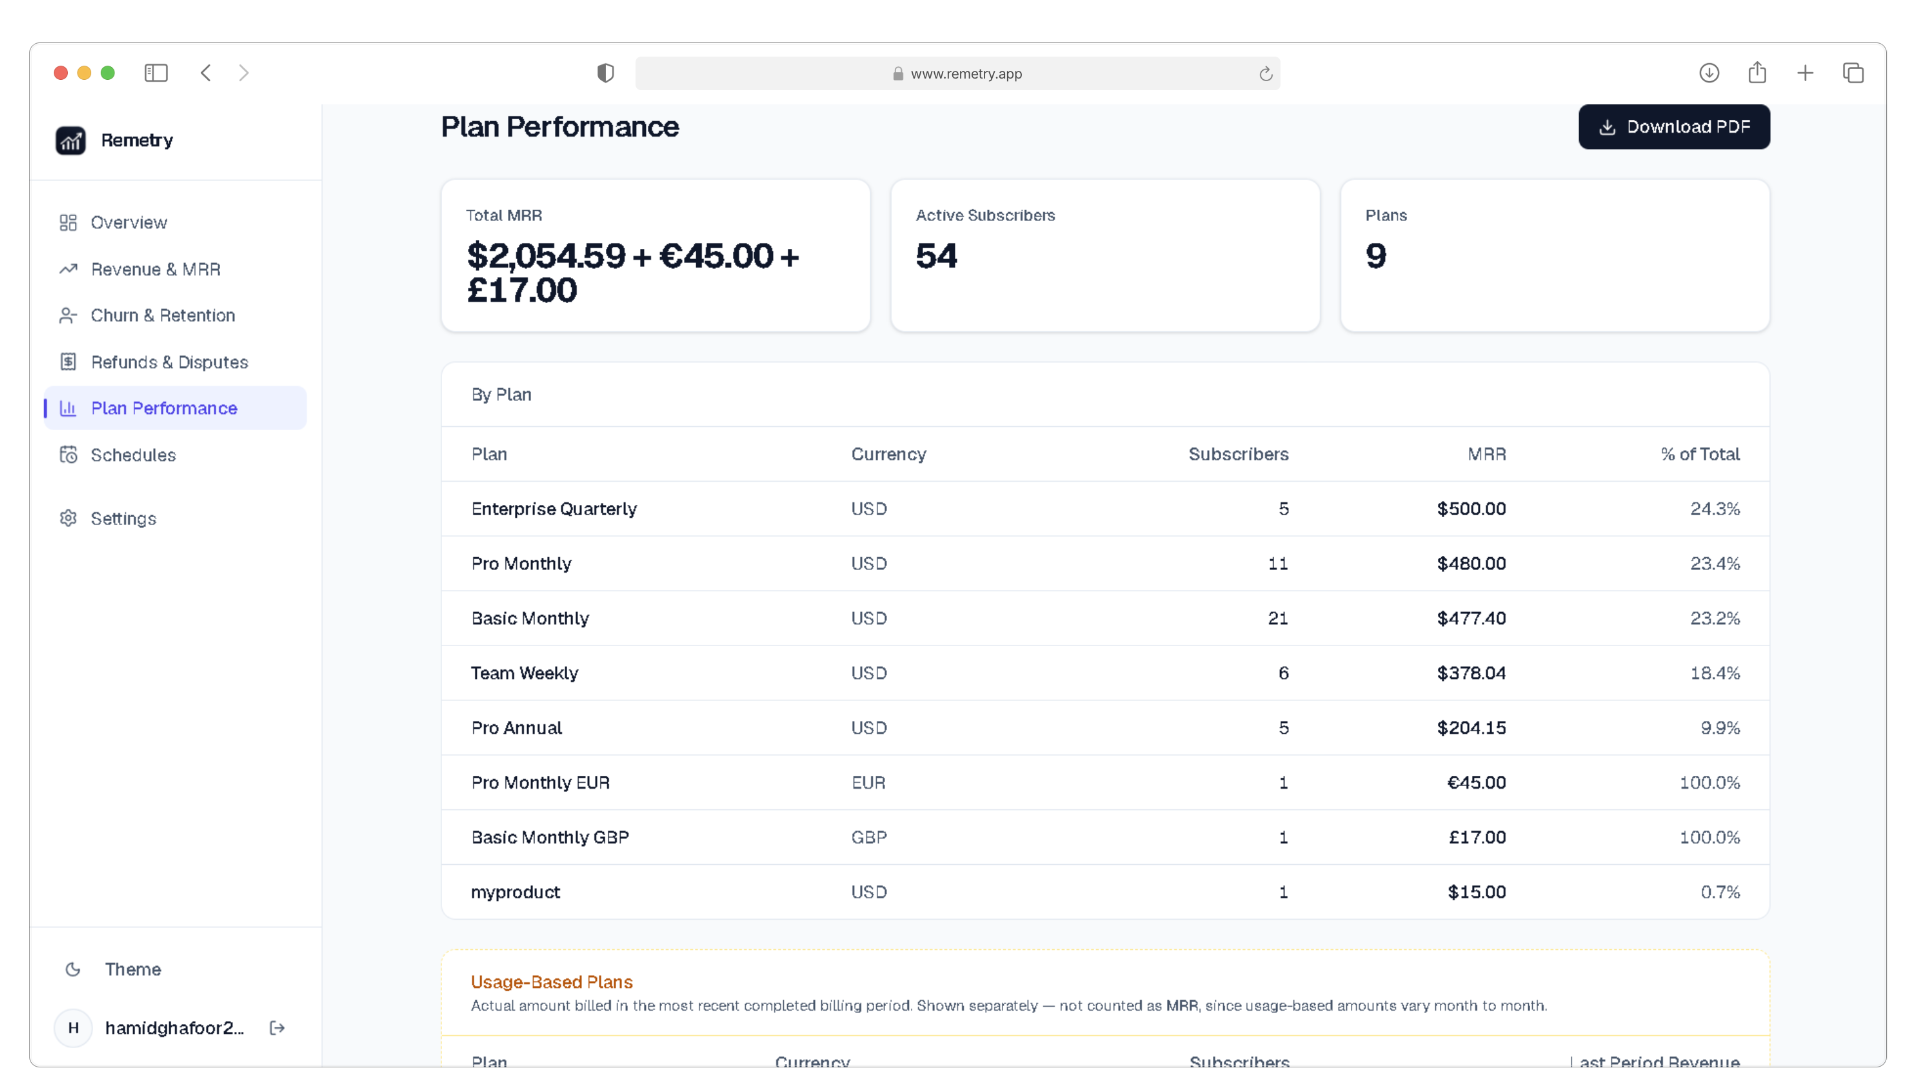Go forward with the browser forward arrow

[x=244, y=73]
